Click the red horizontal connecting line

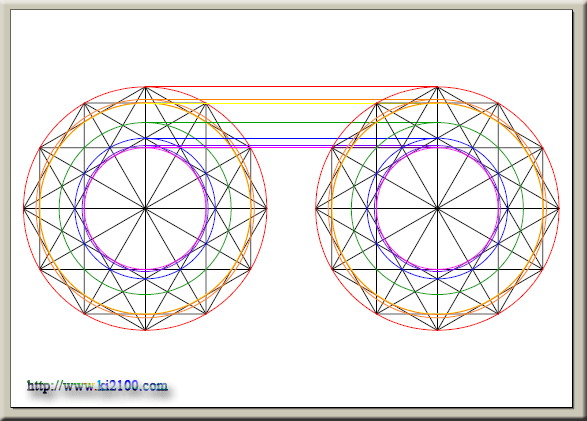tap(291, 87)
